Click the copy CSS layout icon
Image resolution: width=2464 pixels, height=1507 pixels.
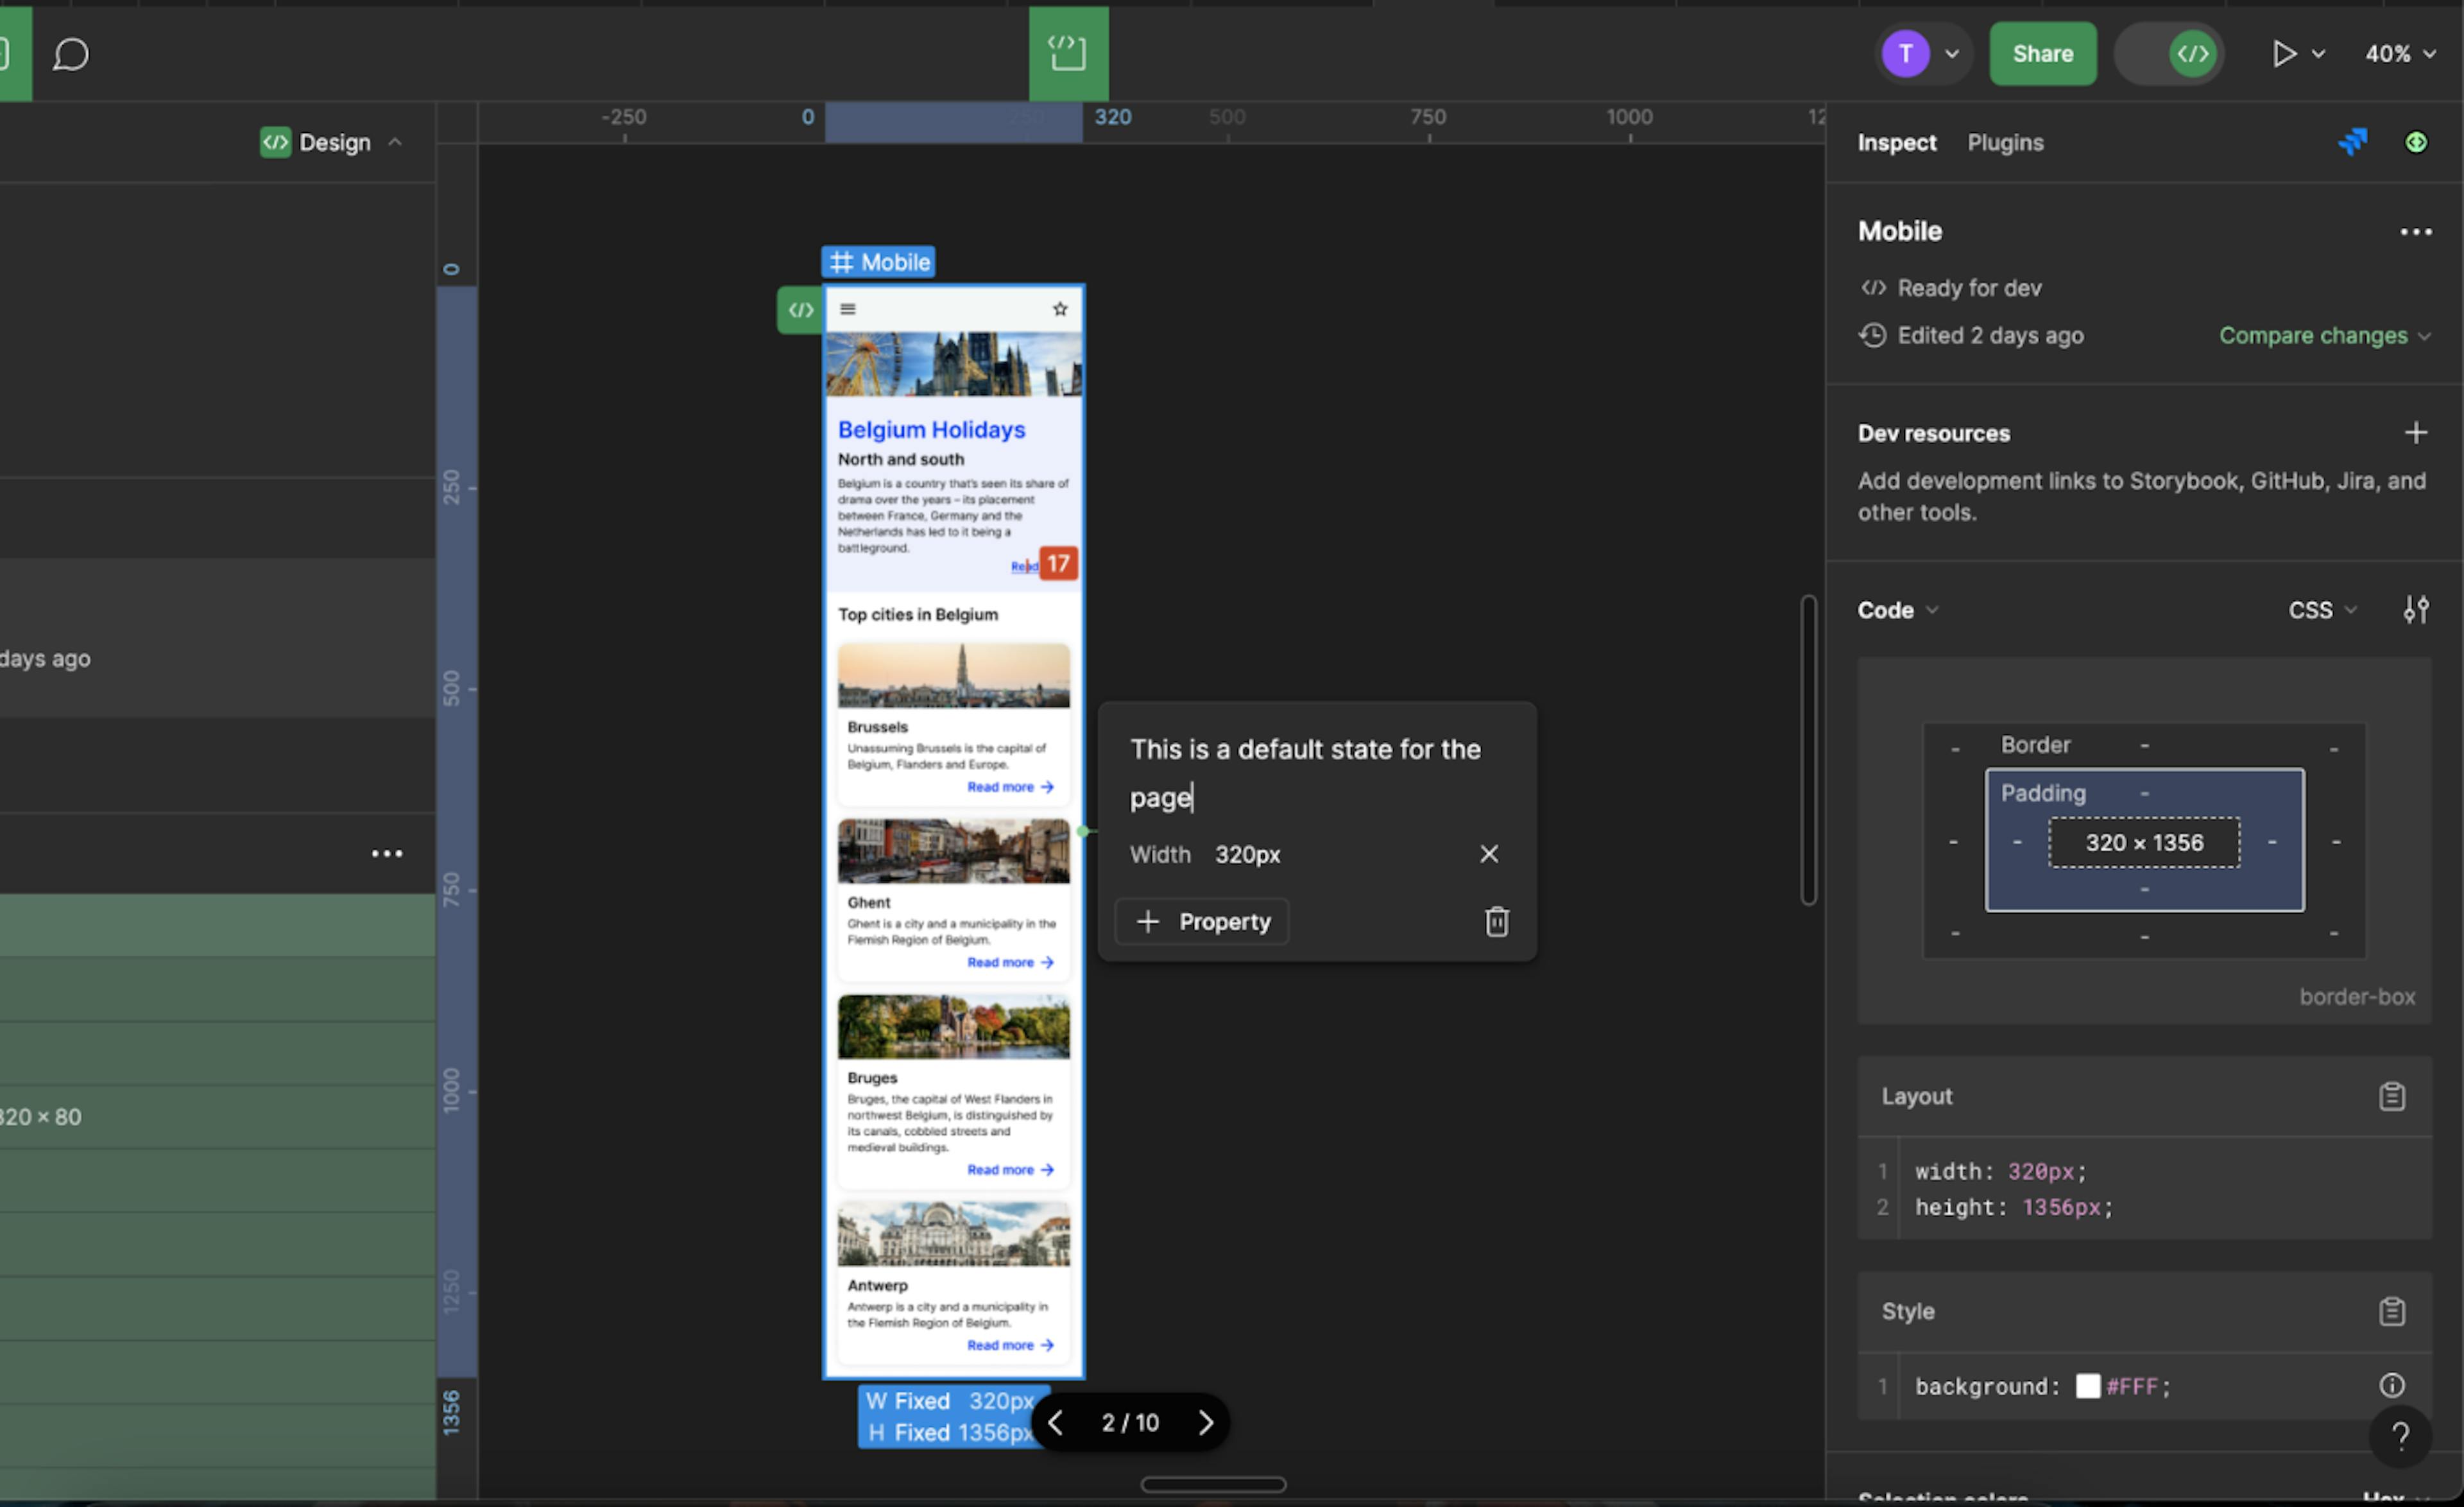pos(2393,1095)
